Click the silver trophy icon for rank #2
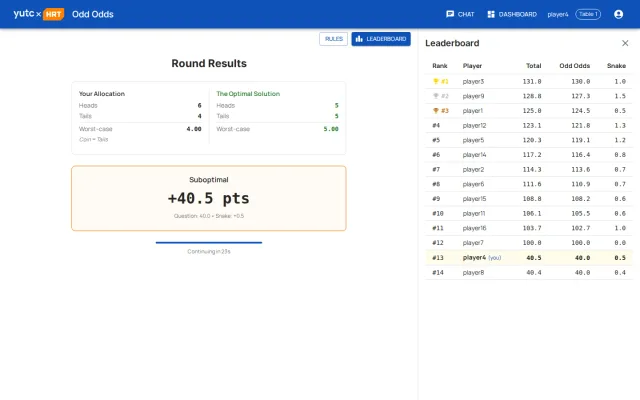Image resolution: width=640 pixels, height=400 pixels. [436, 96]
